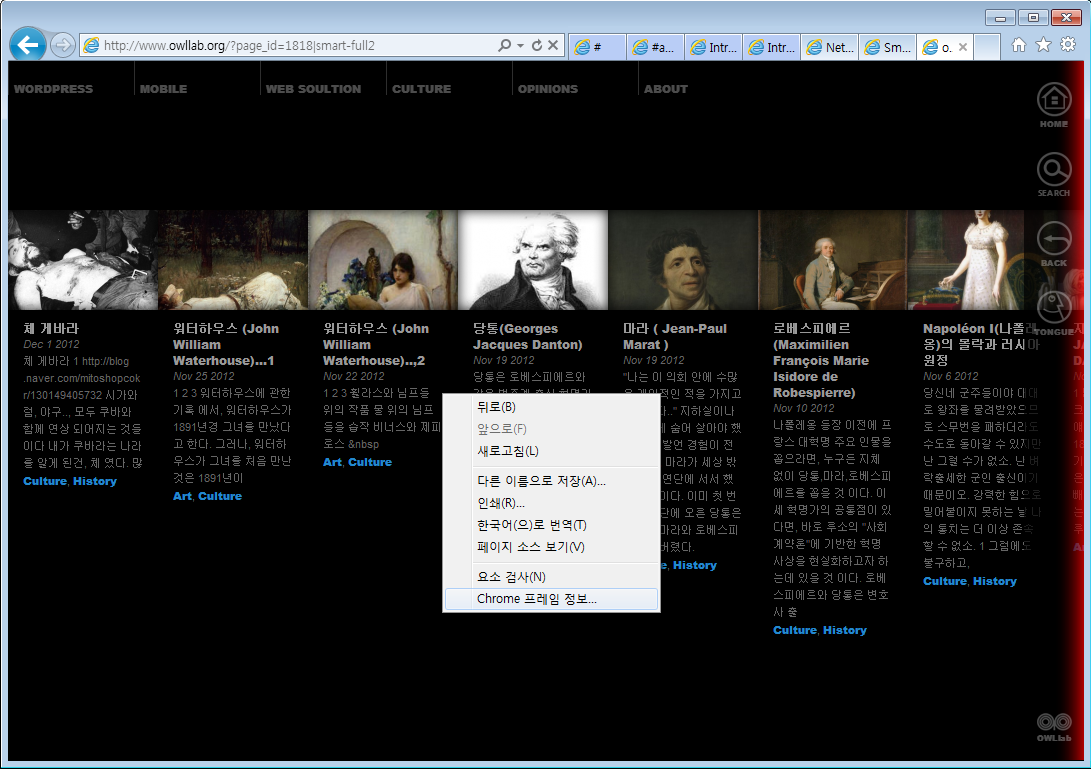Switch to the '#' browser tab
Screen dimensions: 1091x769
596,47
